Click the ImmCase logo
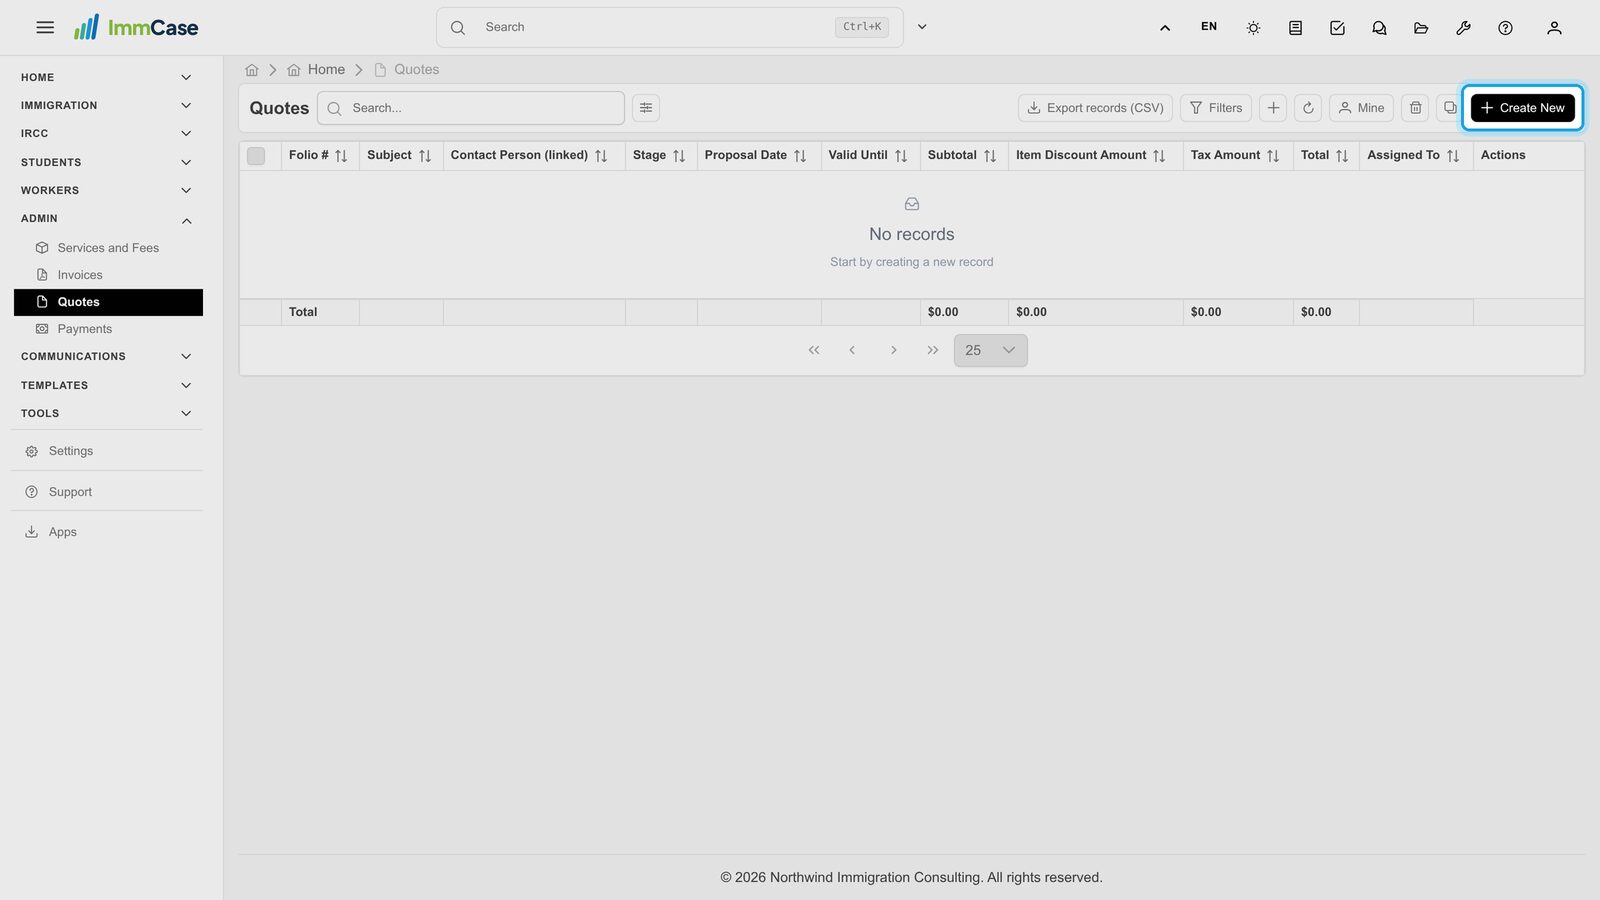The image size is (1600, 900). pos(136,28)
